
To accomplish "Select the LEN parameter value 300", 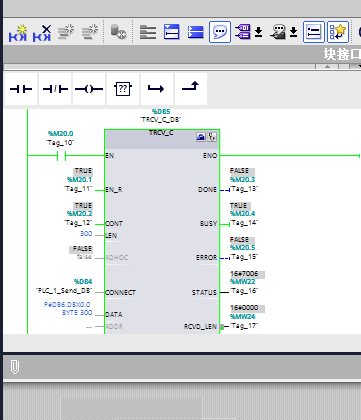I will click(x=86, y=234).
